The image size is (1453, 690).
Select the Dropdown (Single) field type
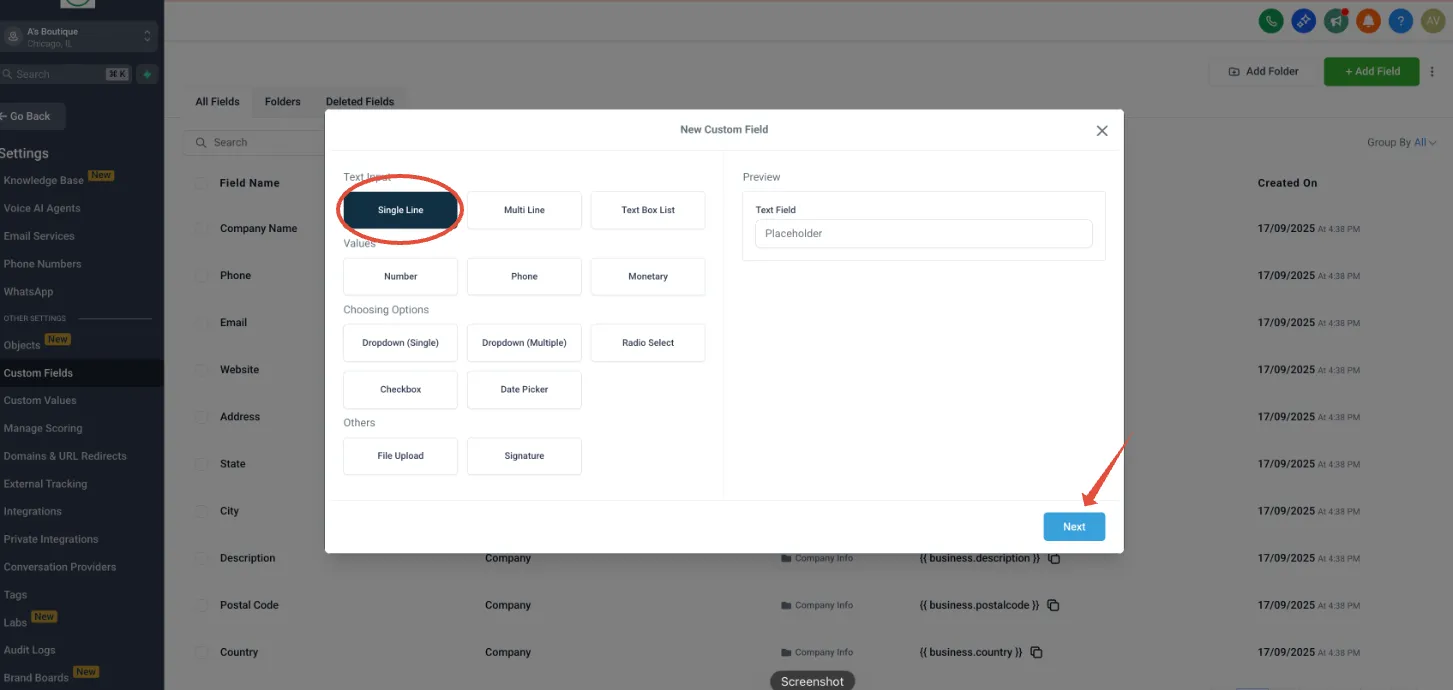coord(400,342)
